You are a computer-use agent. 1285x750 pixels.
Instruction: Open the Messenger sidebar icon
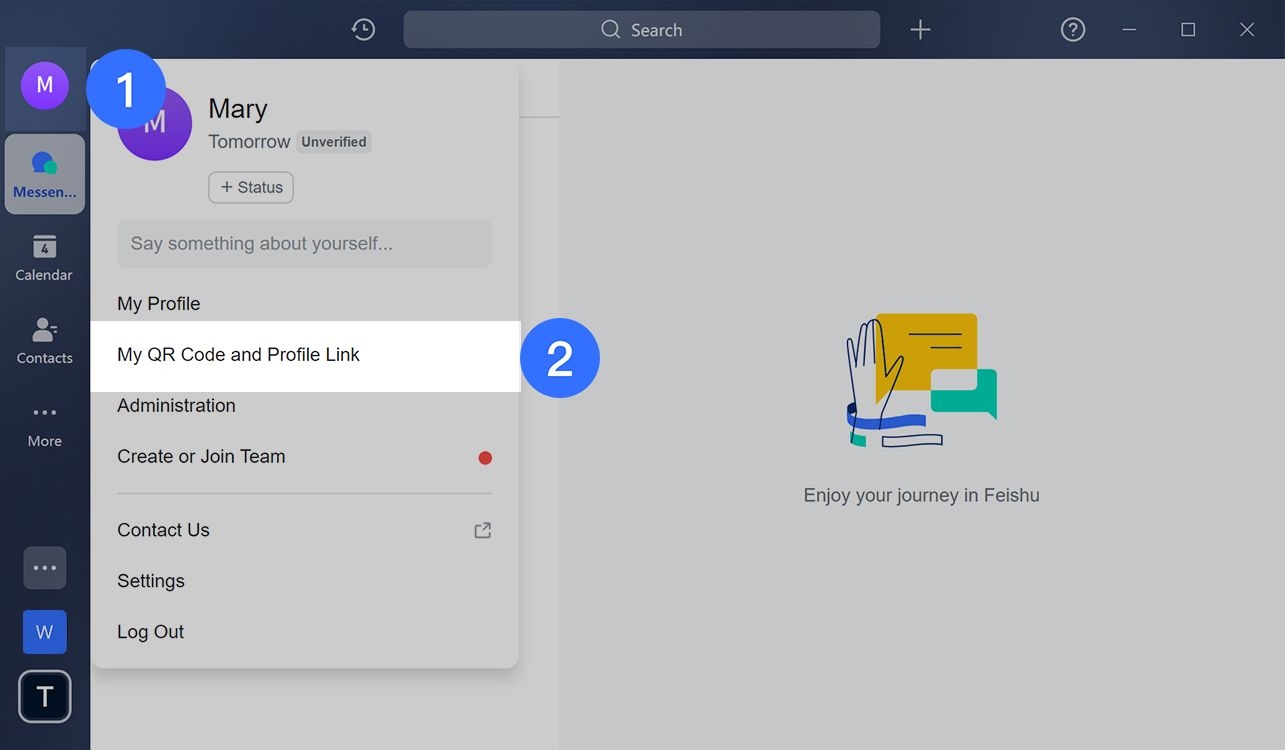tap(45, 173)
